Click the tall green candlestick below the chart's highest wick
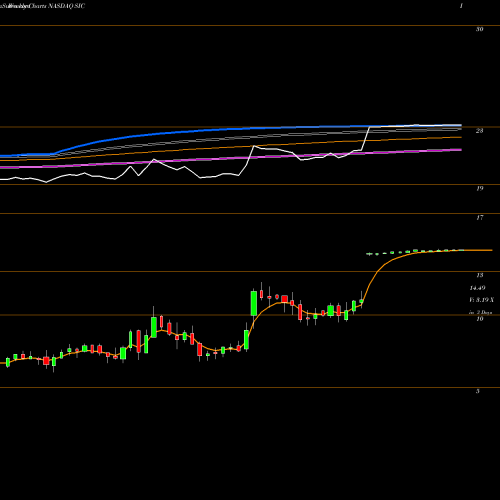500x500 pixels. pyautogui.click(x=254, y=303)
